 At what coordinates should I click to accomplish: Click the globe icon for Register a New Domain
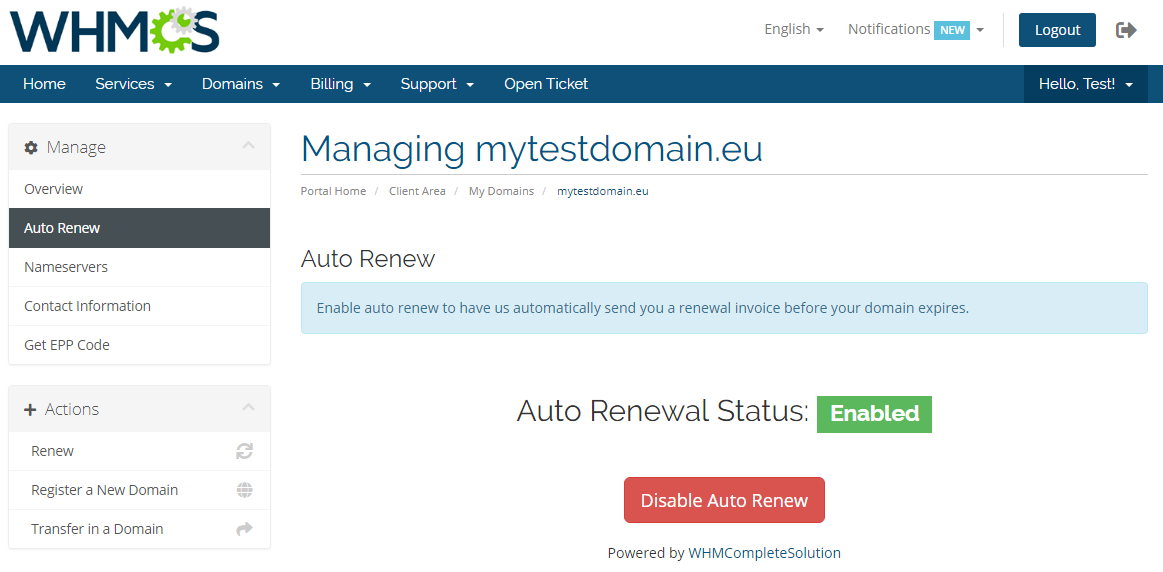pyautogui.click(x=244, y=490)
